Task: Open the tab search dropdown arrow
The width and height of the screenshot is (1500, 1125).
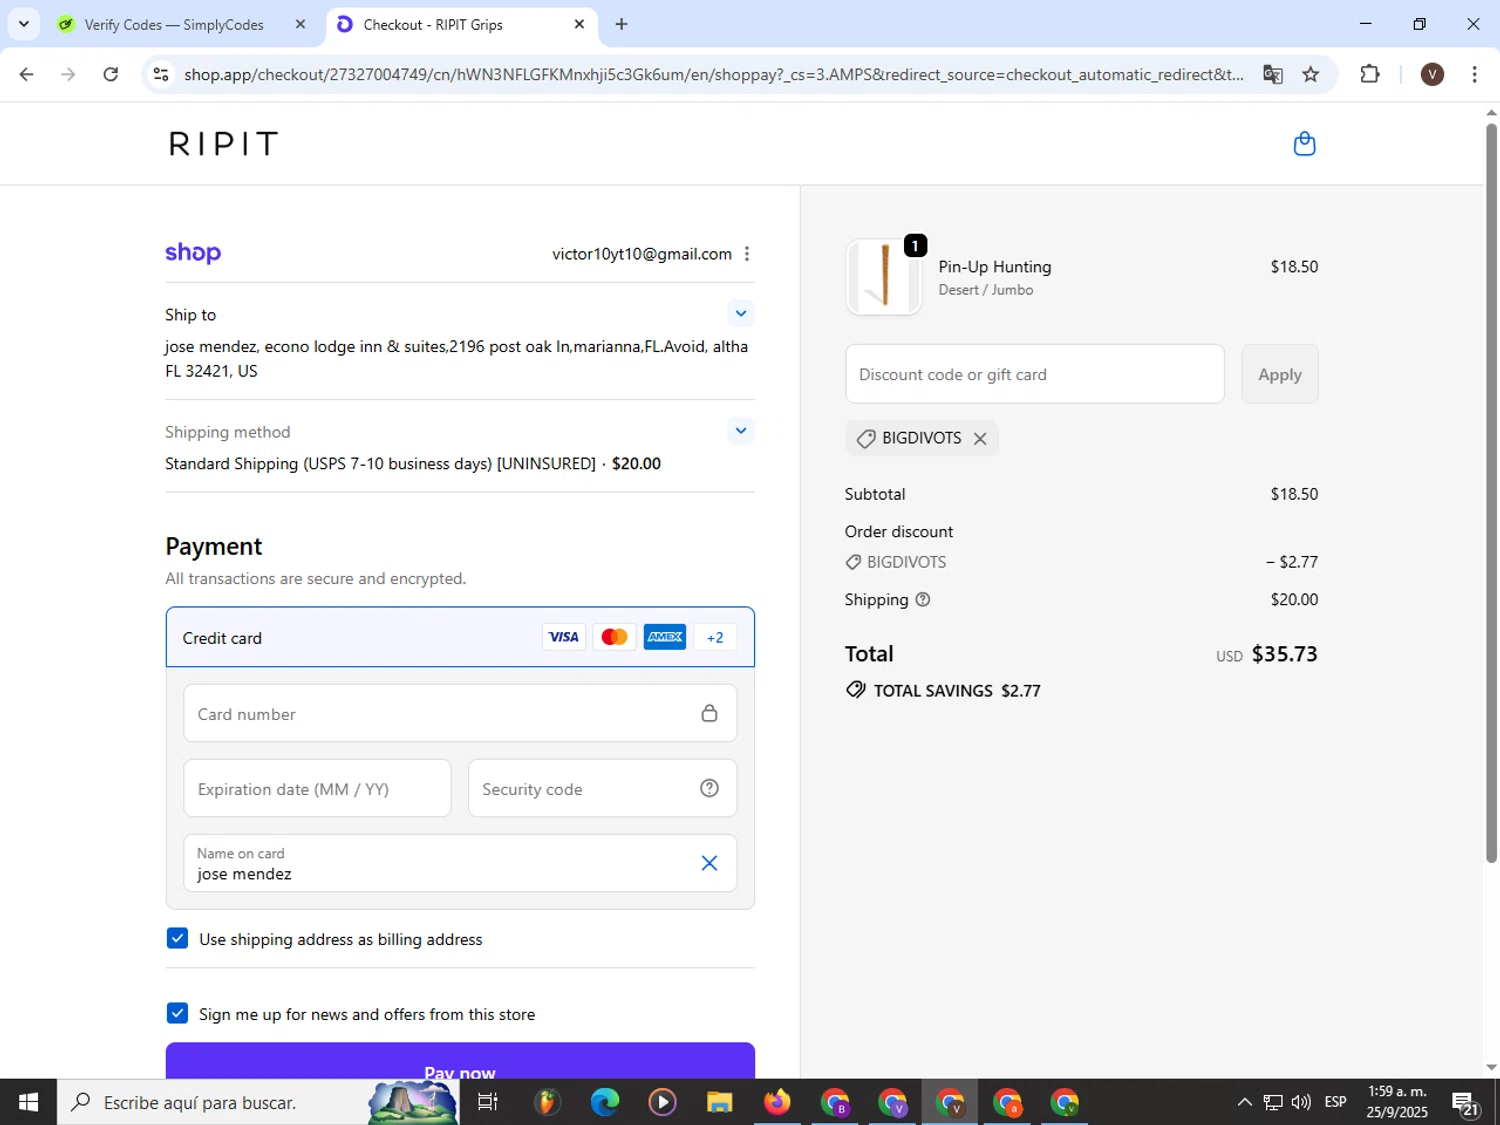Action: pyautogui.click(x=23, y=24)
